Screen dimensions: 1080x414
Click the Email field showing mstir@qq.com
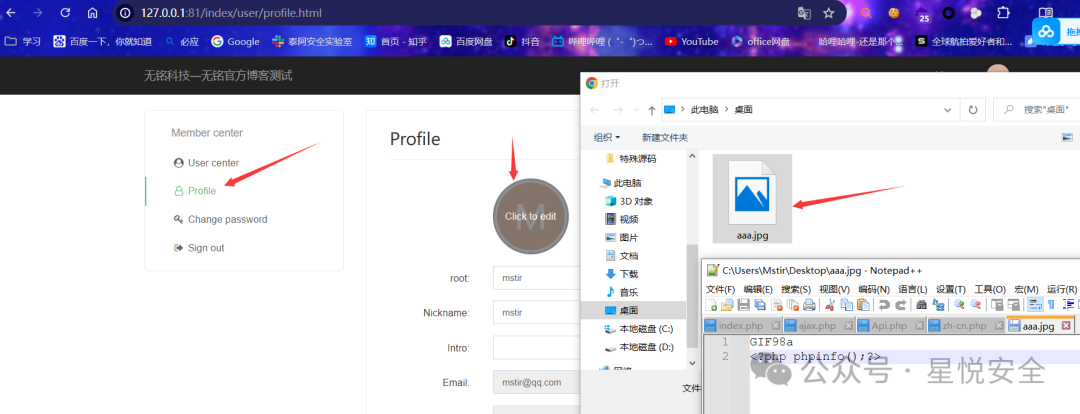537,382
